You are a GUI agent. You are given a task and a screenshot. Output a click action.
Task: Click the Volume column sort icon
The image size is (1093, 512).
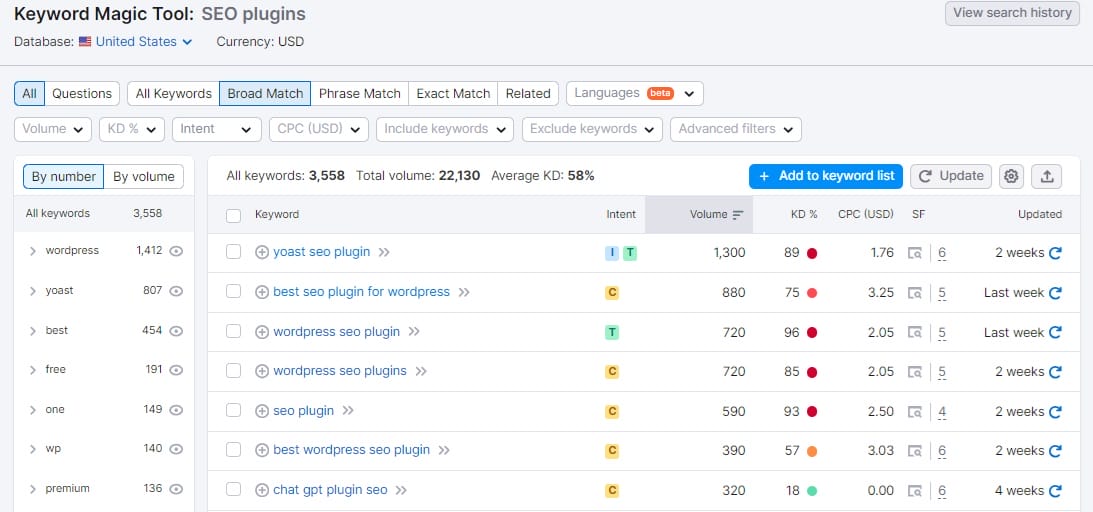pyautogui.click(x=738, y=215)
